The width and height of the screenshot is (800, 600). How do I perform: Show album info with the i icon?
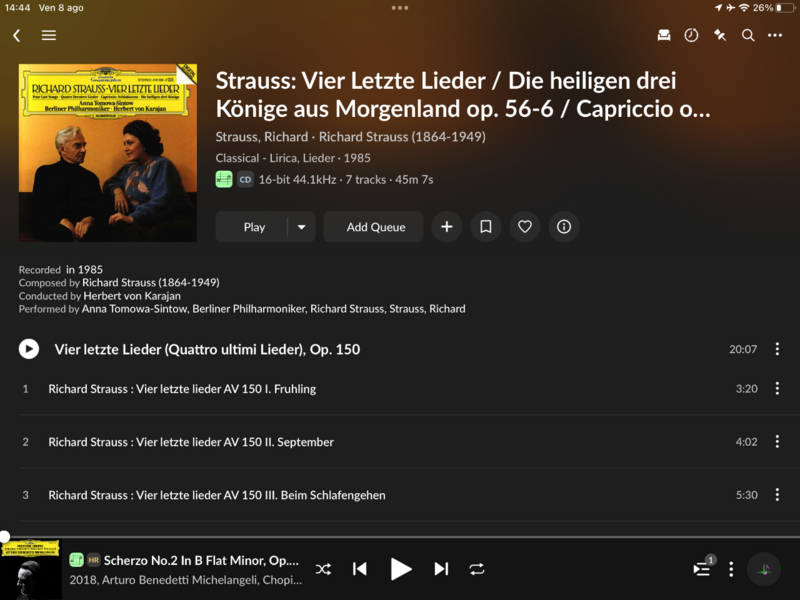click(x=564, y=227)
